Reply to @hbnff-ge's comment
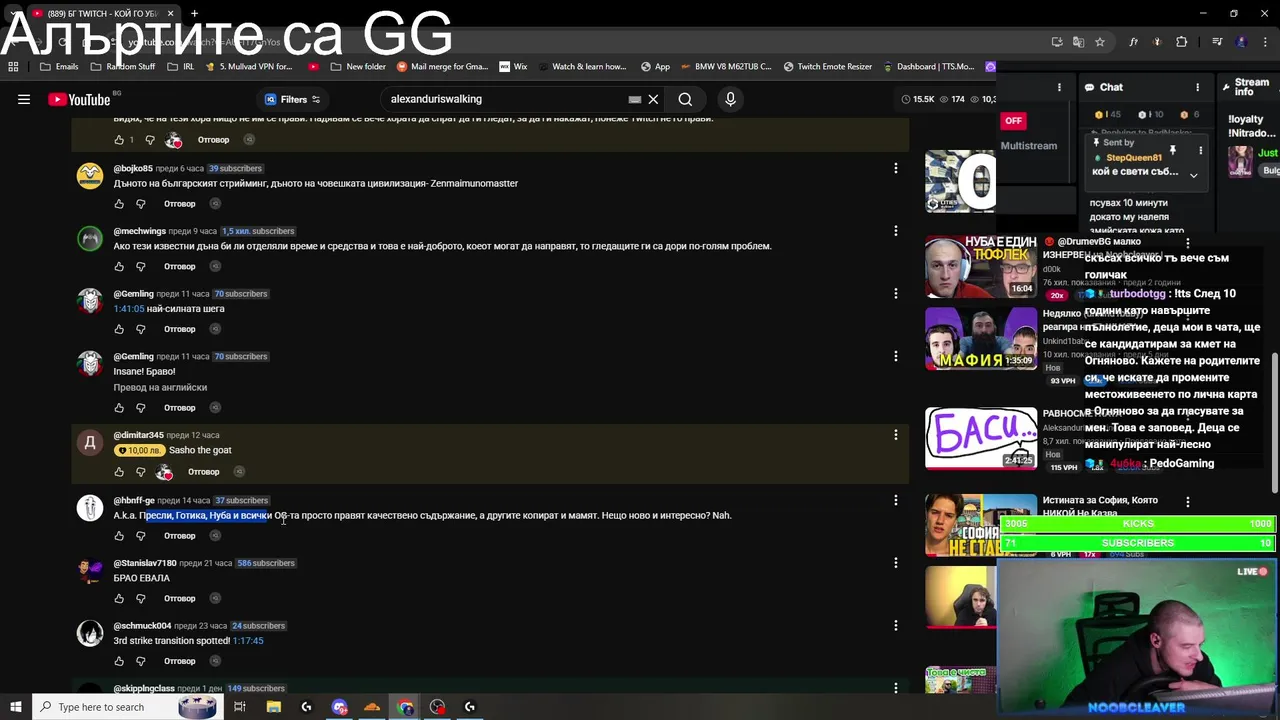 (180, 536)
